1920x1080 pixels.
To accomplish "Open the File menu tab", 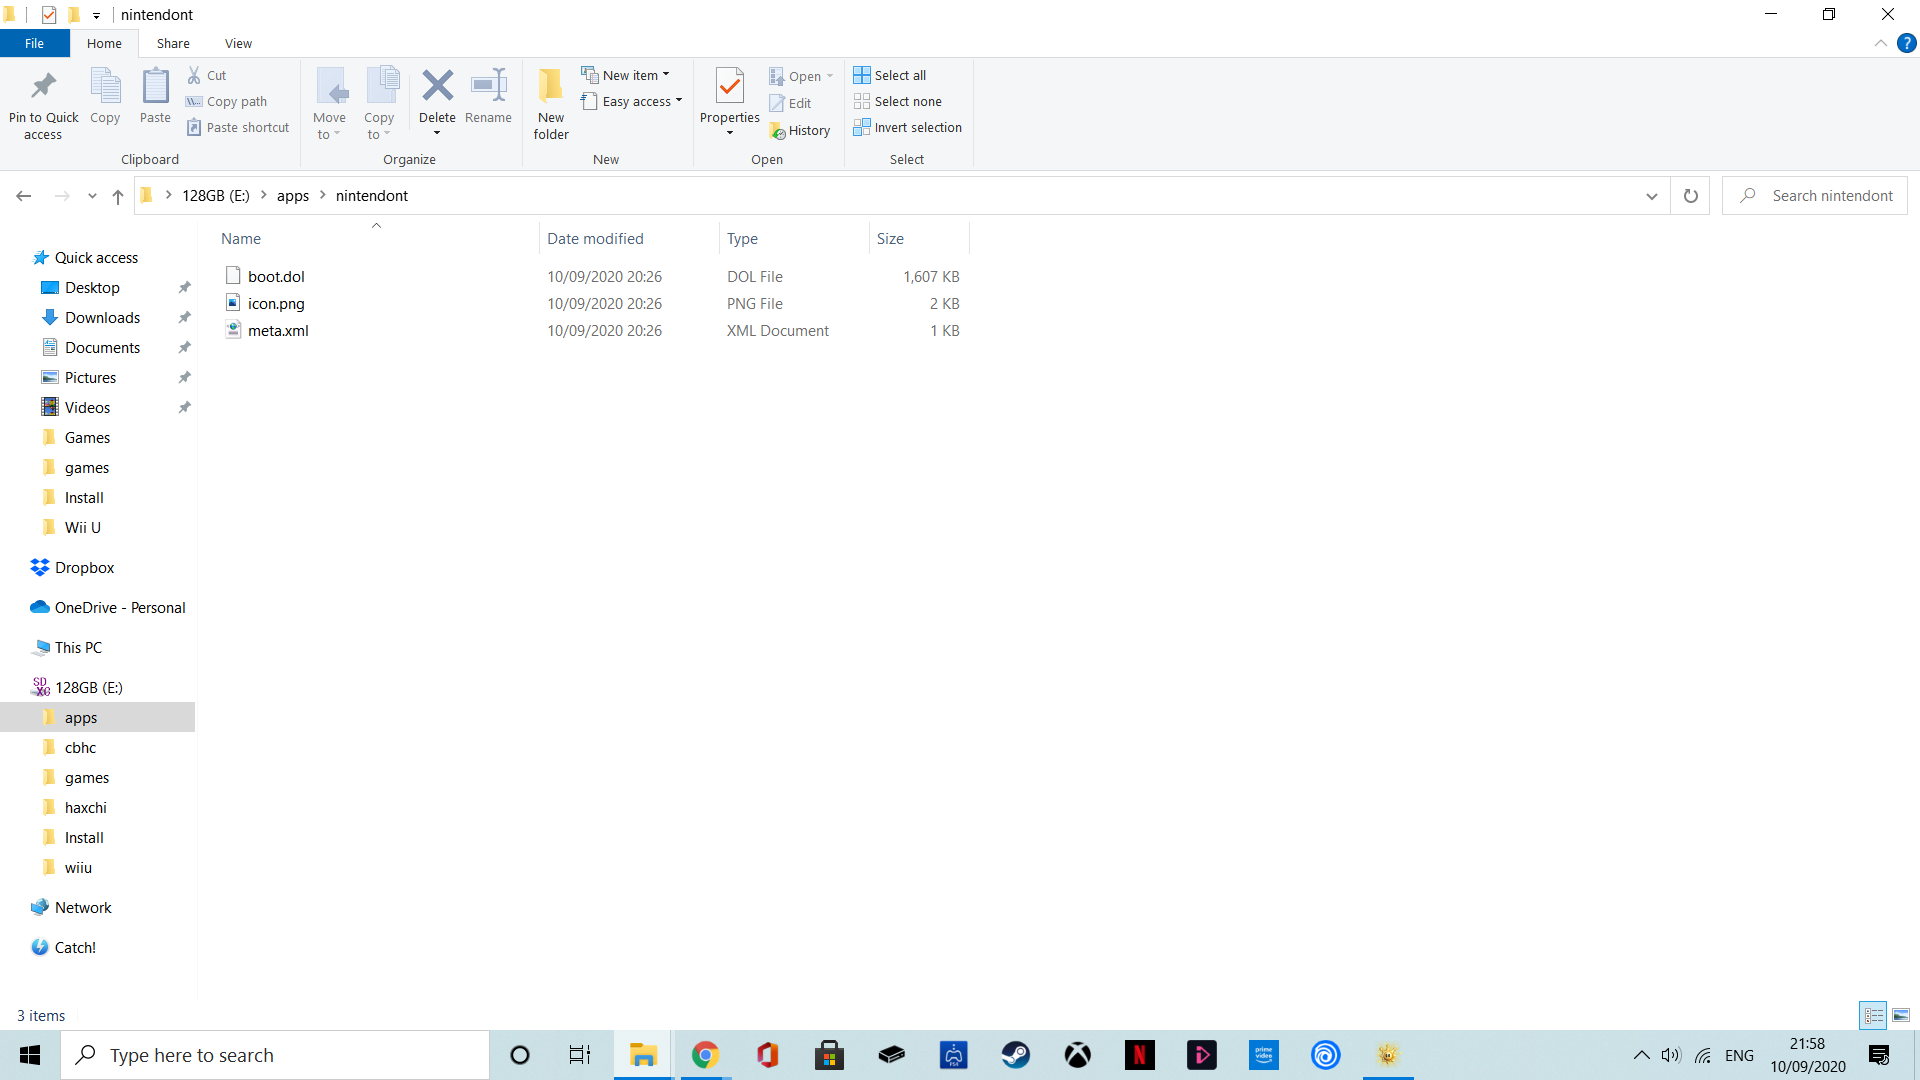I will click(x=34, y=43).
